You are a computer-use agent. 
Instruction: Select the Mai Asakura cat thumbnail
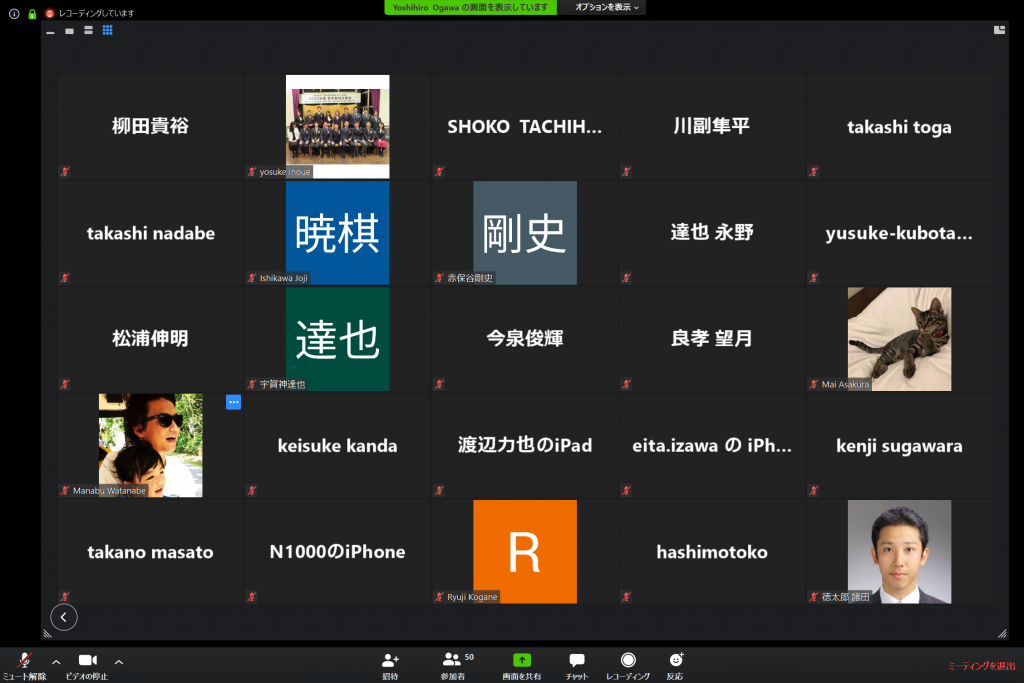click(x=899, y=339)
